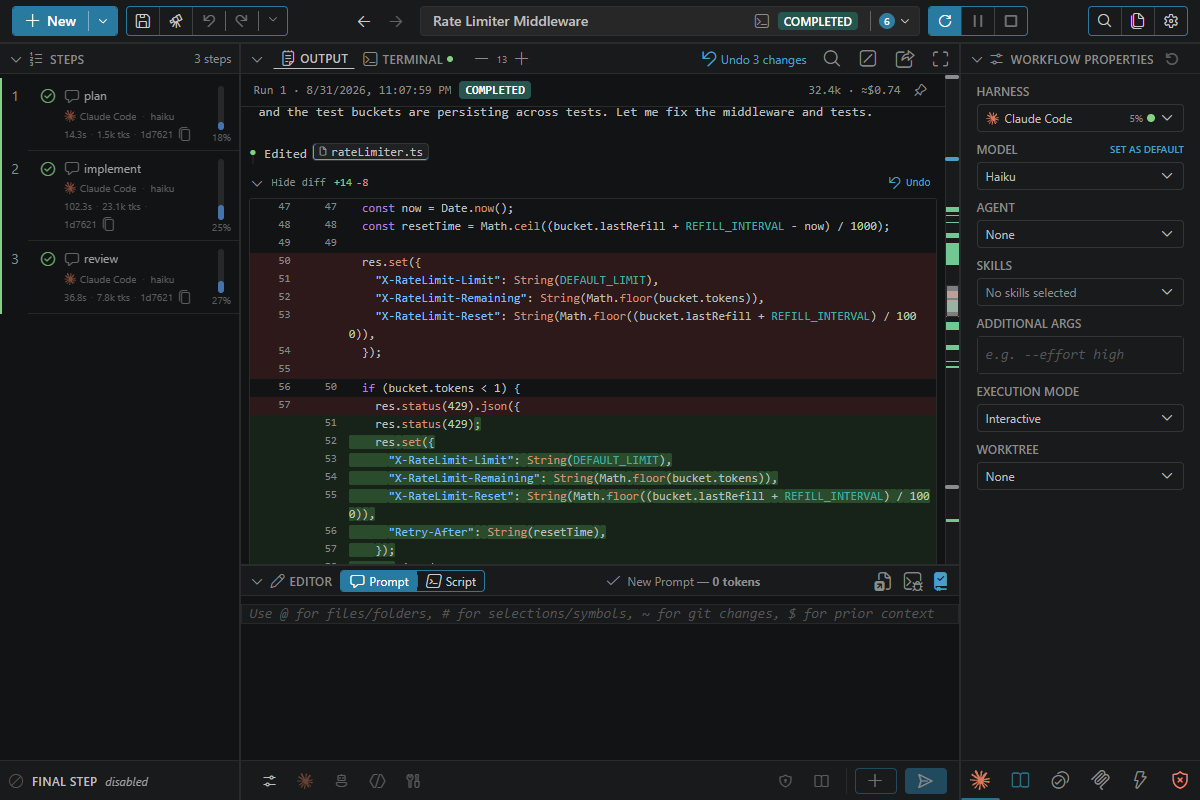
Task: Select Prompt editor mode
Action: coord(378,581)
